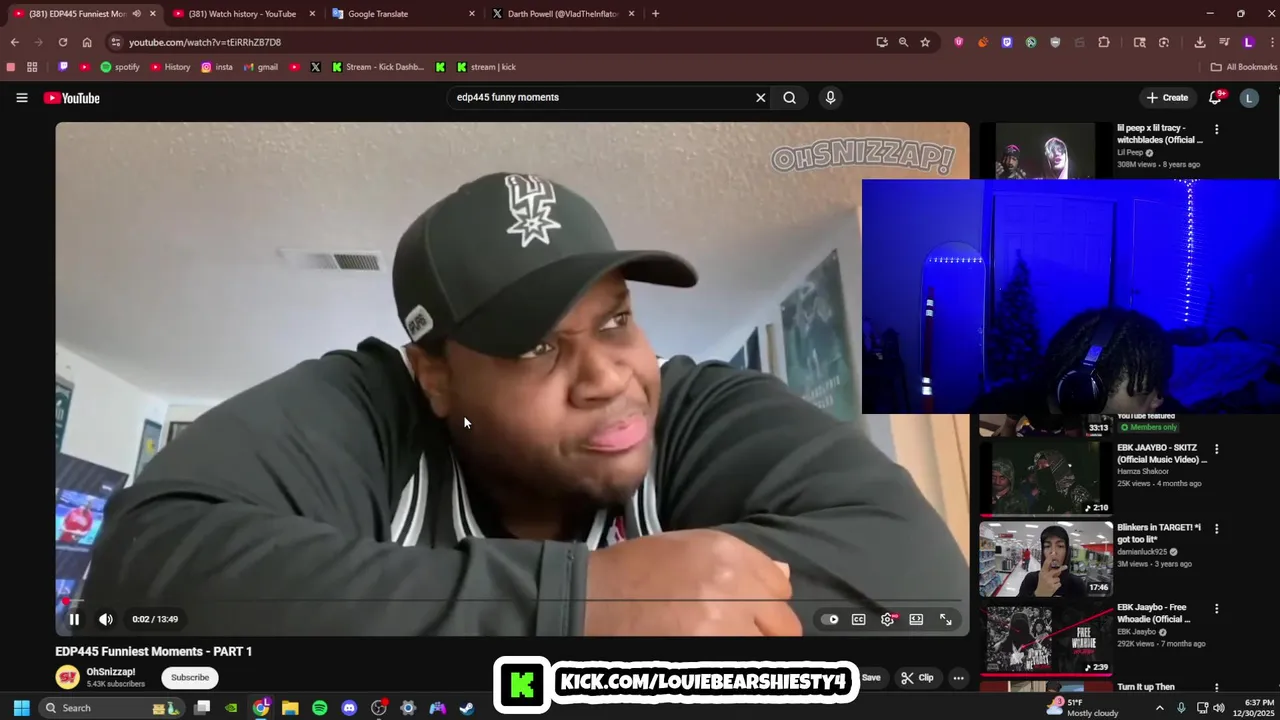1280x720 pixels.
Task: Open a new browser tab
Action: [x=656, y=14]
